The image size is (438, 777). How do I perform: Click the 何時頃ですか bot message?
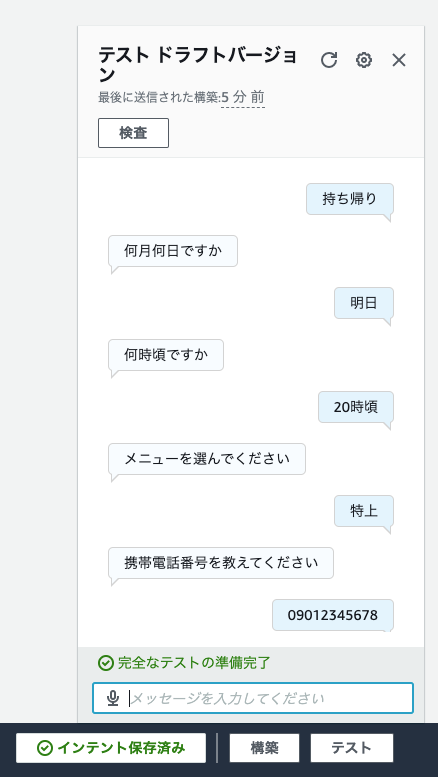pyautogui.click(x=166, y=355)
